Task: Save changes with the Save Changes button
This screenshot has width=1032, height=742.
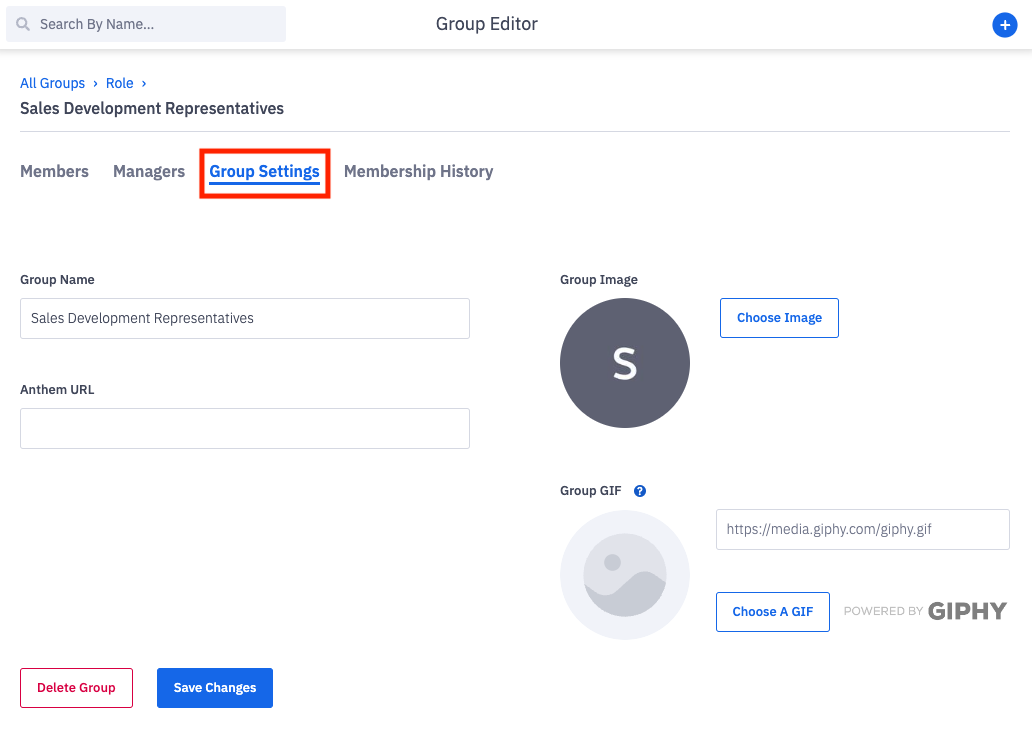Action: (214, 687)
